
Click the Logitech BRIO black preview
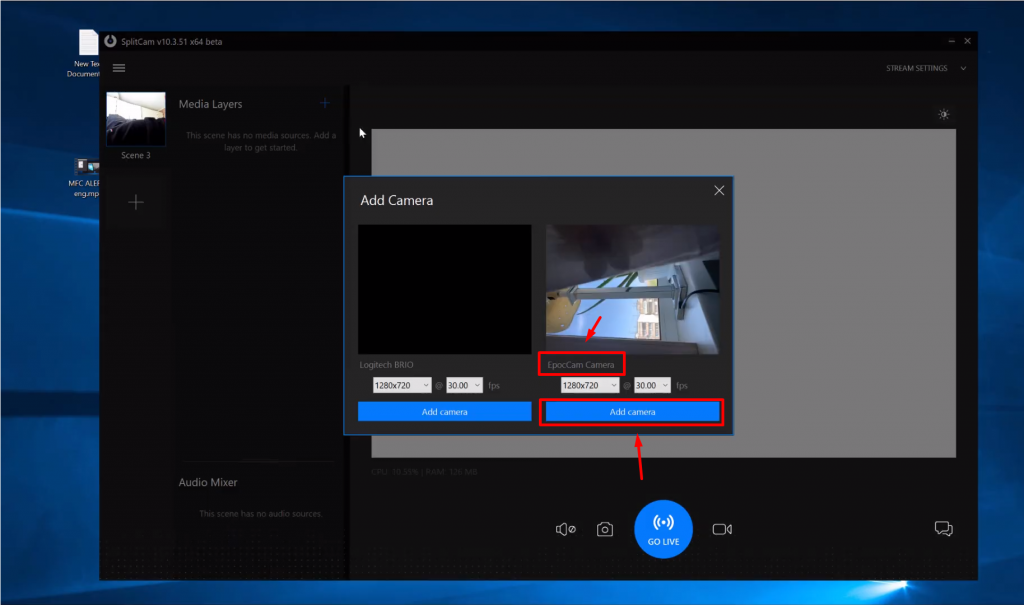pos(445,289)
